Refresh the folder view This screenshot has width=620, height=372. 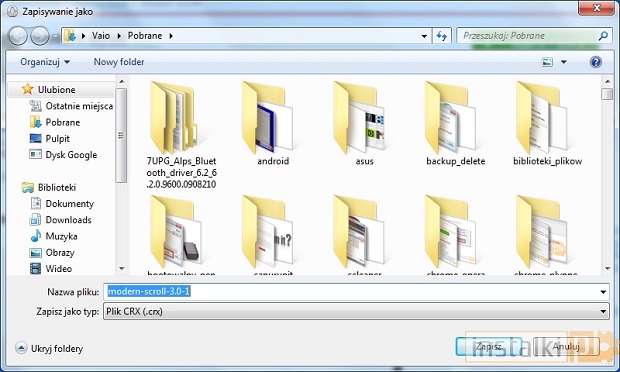coord(442,36)
